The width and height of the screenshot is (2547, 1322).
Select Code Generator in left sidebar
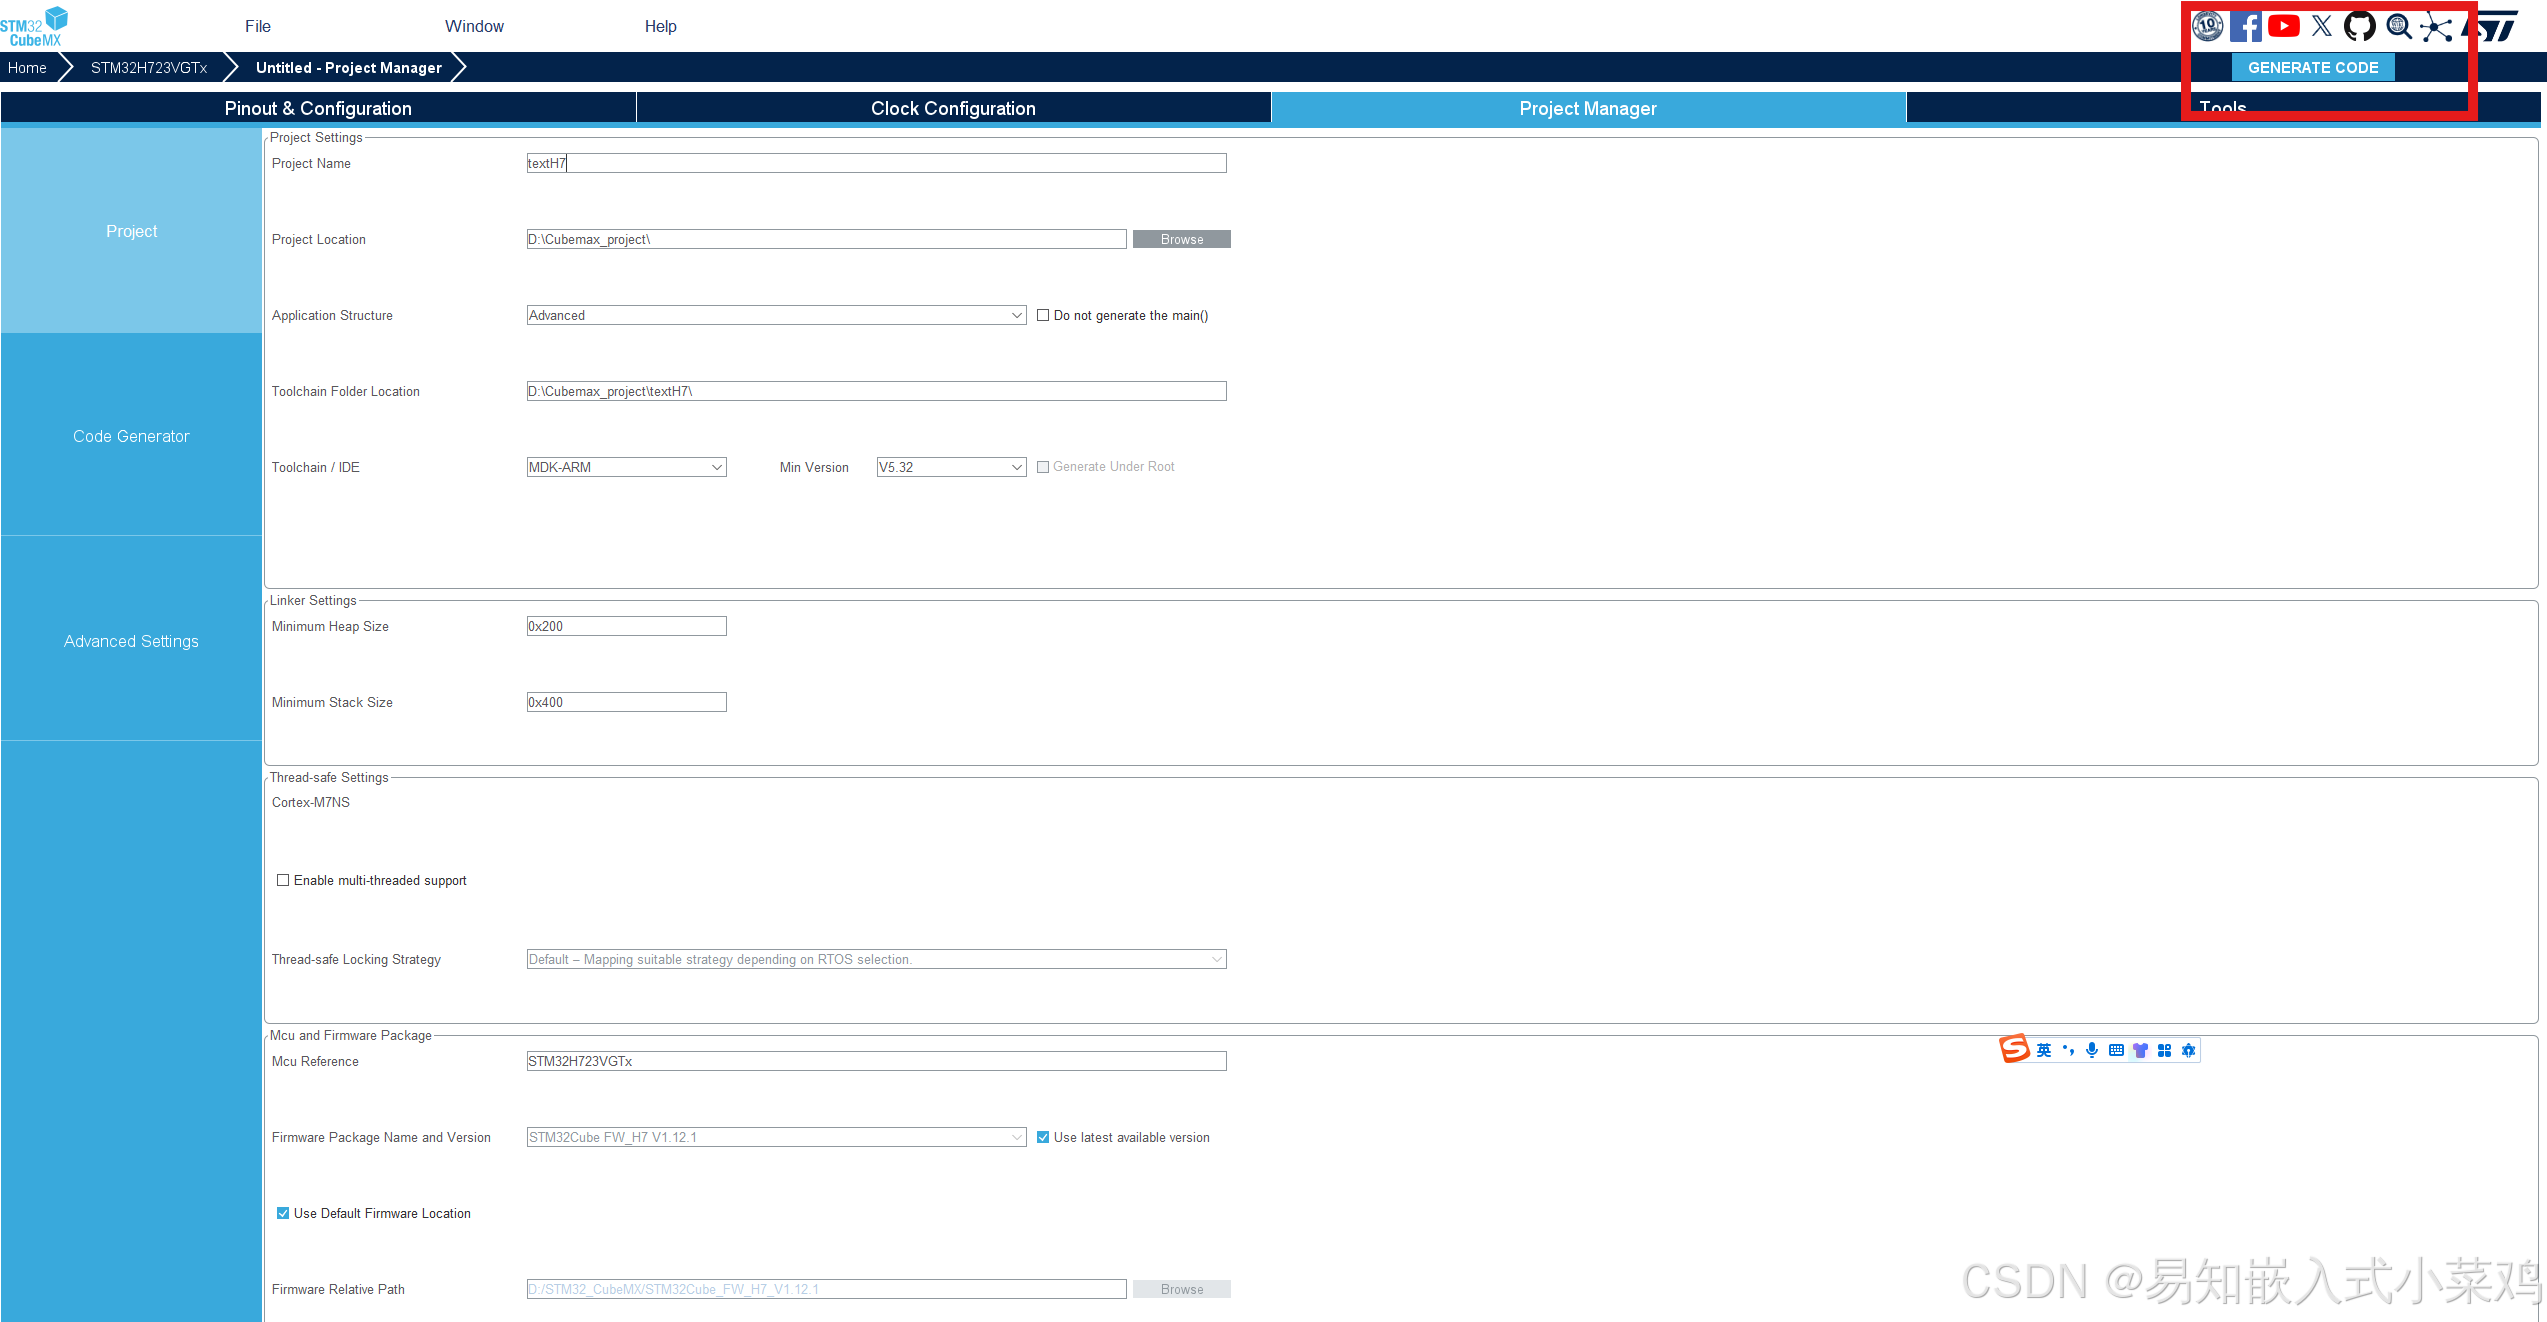131,436
